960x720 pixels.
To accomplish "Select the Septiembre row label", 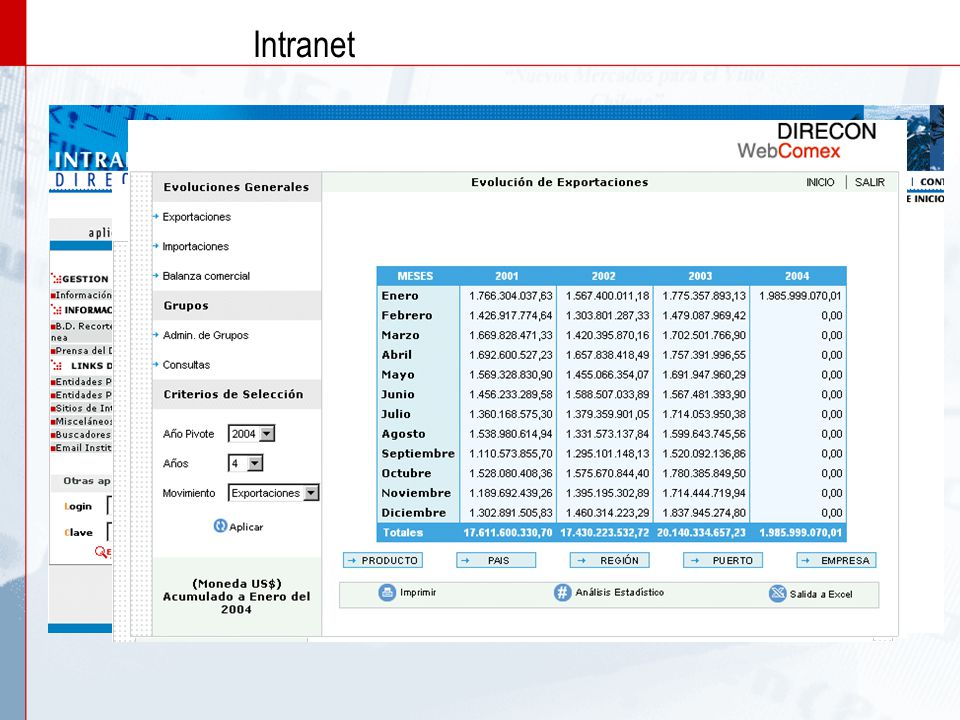I will 418,454.
